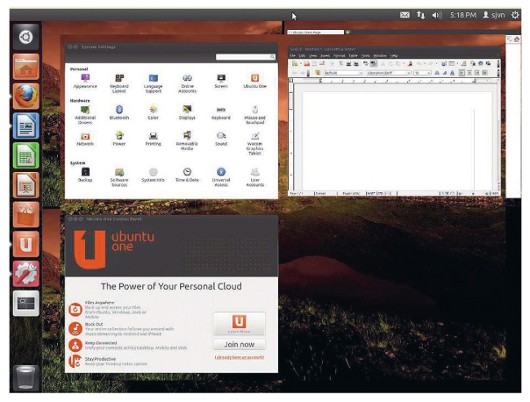530x402 pixels.
Task: Open Language Support settings
Action: click(x=153, y=84)
